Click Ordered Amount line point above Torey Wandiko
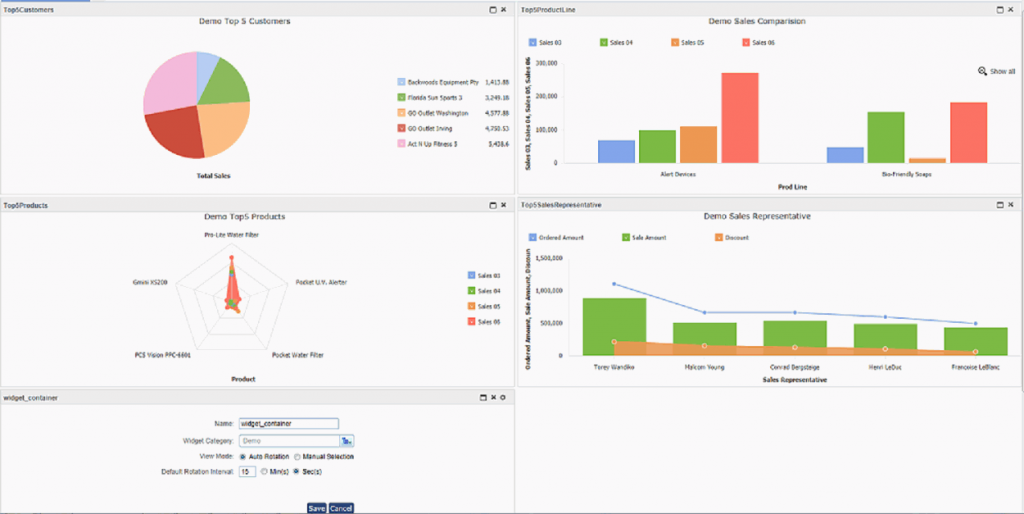The height and width of the screenshot is (514, 1024). pos(615,283)
